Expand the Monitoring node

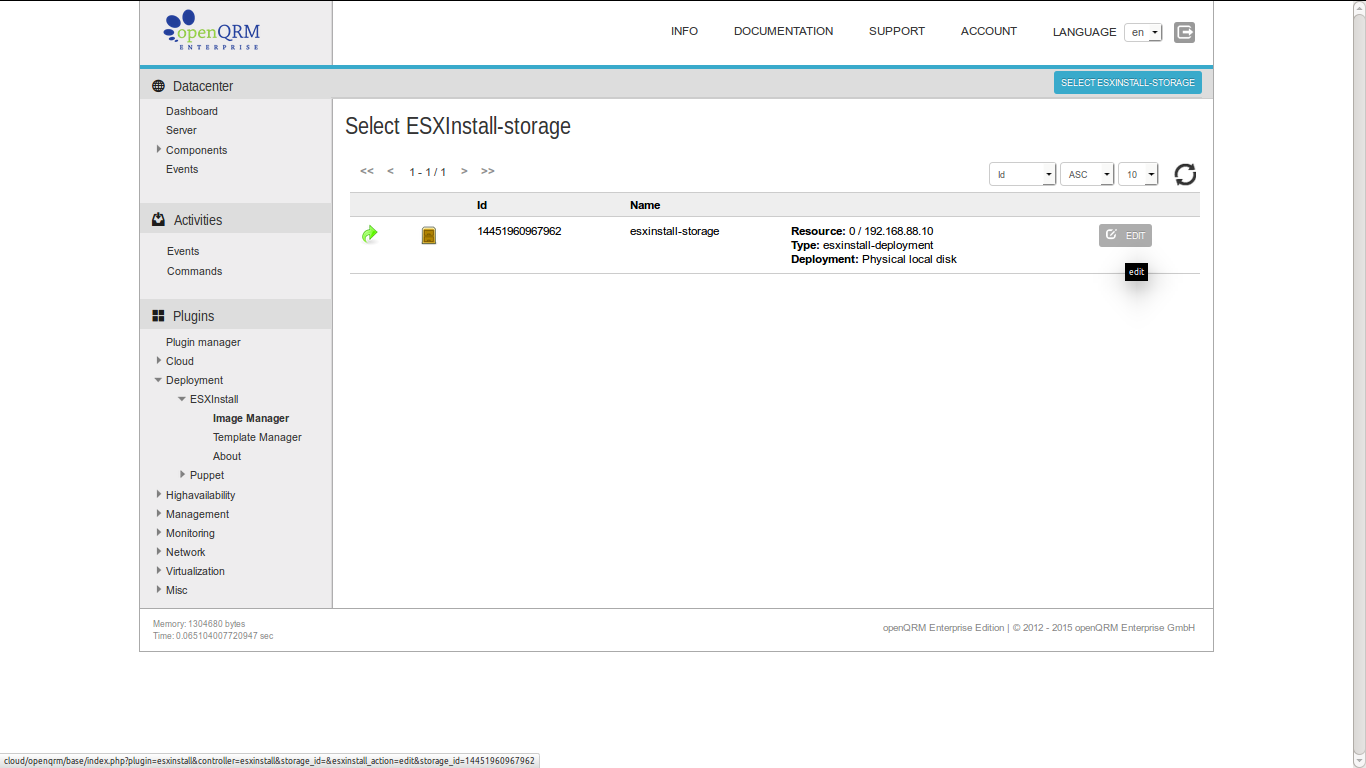159,532
